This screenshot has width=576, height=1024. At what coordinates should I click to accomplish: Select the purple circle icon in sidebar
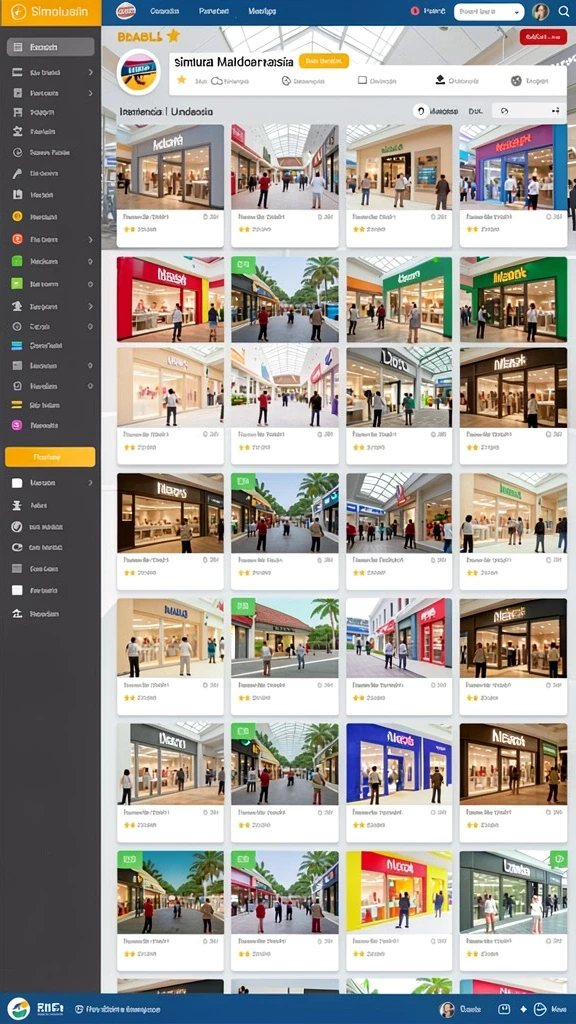click(x=18, y=425)
